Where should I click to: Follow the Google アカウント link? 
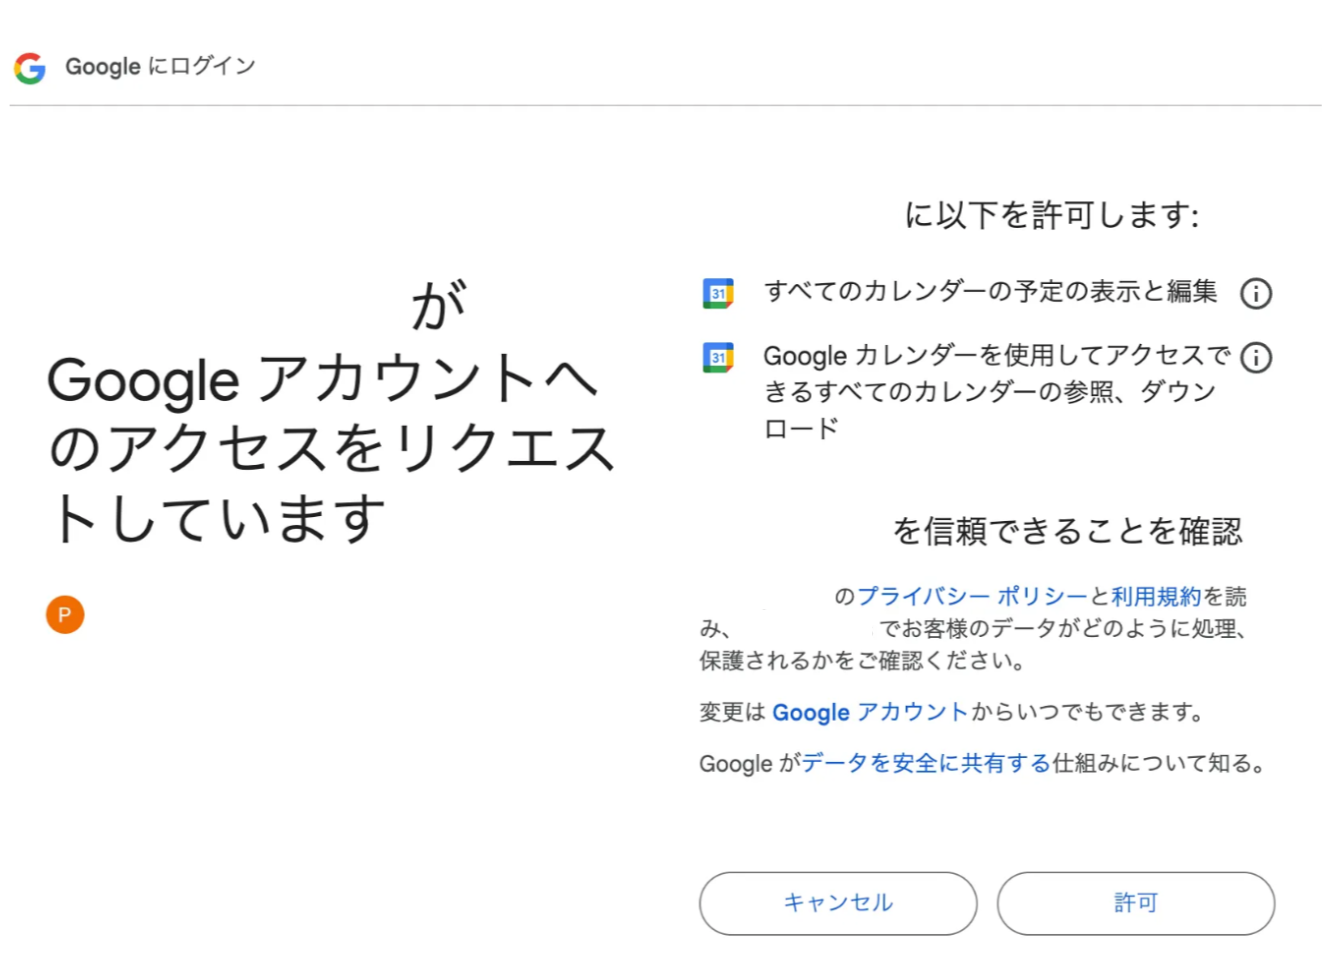(869, 712)
